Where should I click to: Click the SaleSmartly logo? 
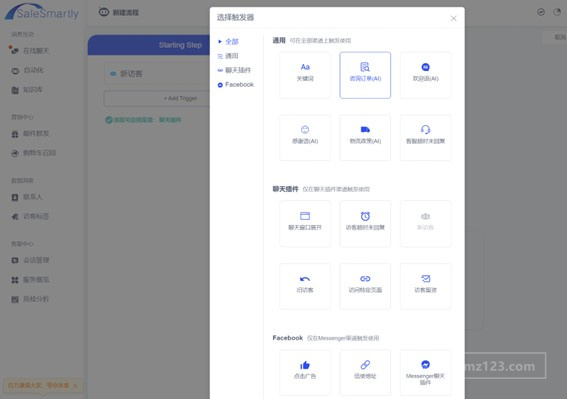(x=42, y=12)
